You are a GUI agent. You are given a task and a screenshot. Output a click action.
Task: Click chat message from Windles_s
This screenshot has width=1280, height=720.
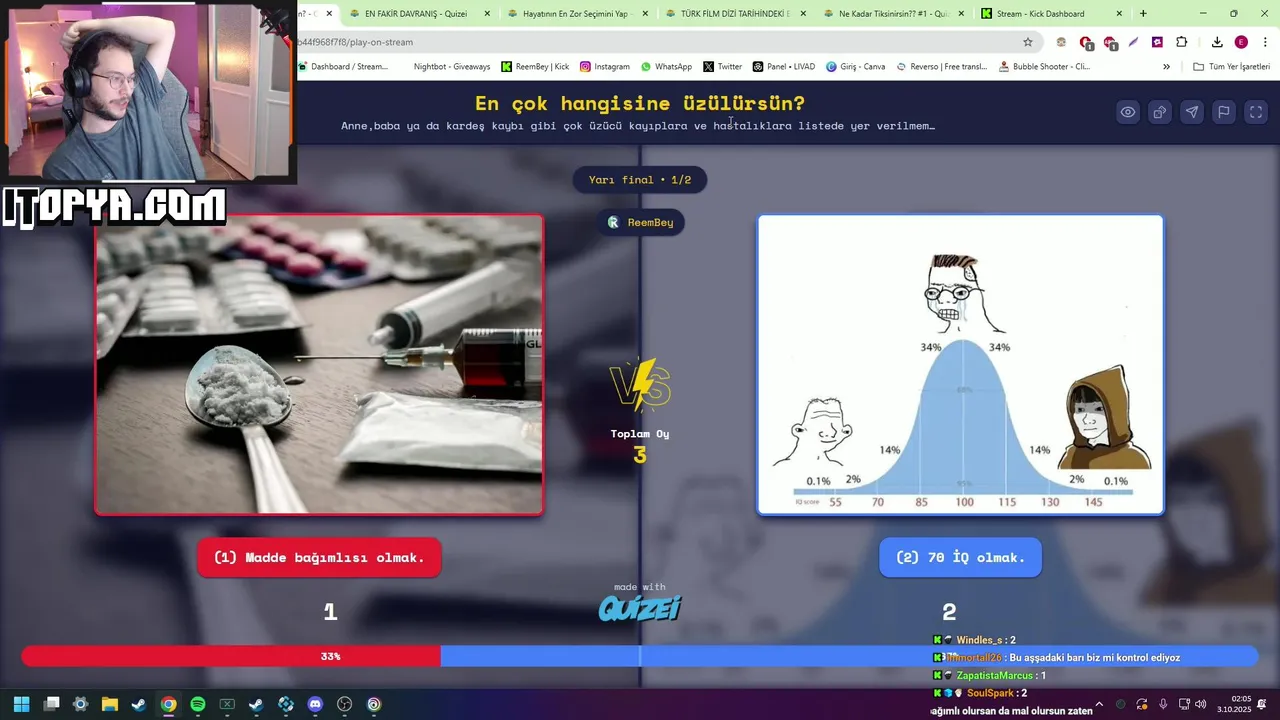974,640
